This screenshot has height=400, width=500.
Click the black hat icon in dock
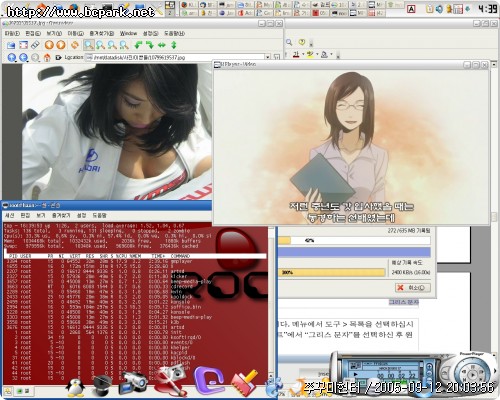pyautogui.click(x=102, y=385)
